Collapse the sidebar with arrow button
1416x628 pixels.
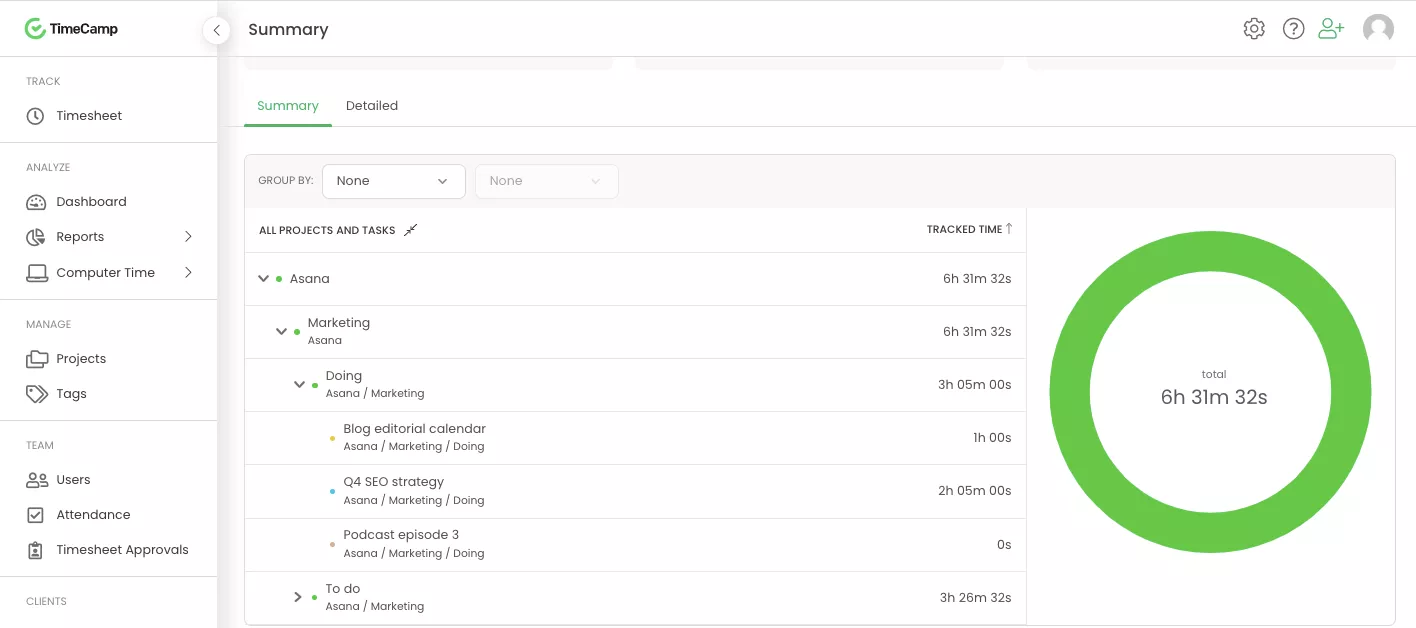216,30
